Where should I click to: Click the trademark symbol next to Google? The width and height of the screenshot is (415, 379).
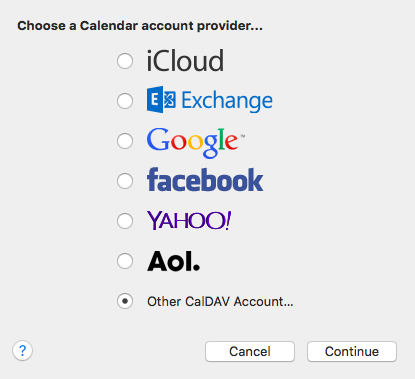pyautogui.click(x=243, y=136)
